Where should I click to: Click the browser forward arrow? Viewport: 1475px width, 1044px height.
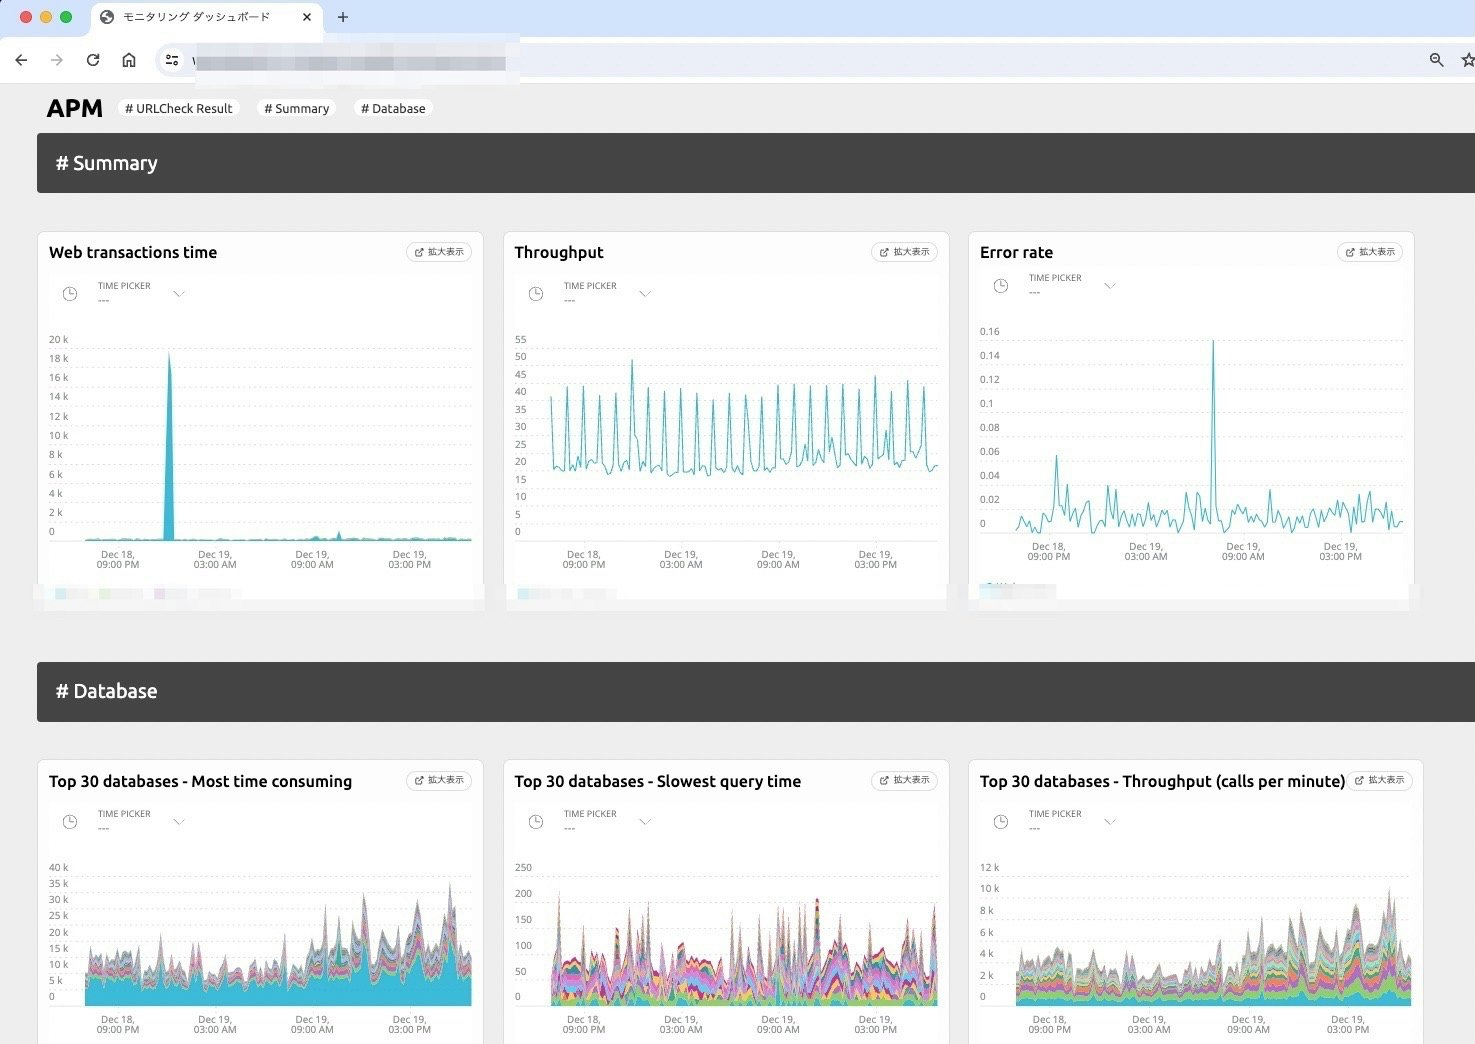click(x=57, y=60)
